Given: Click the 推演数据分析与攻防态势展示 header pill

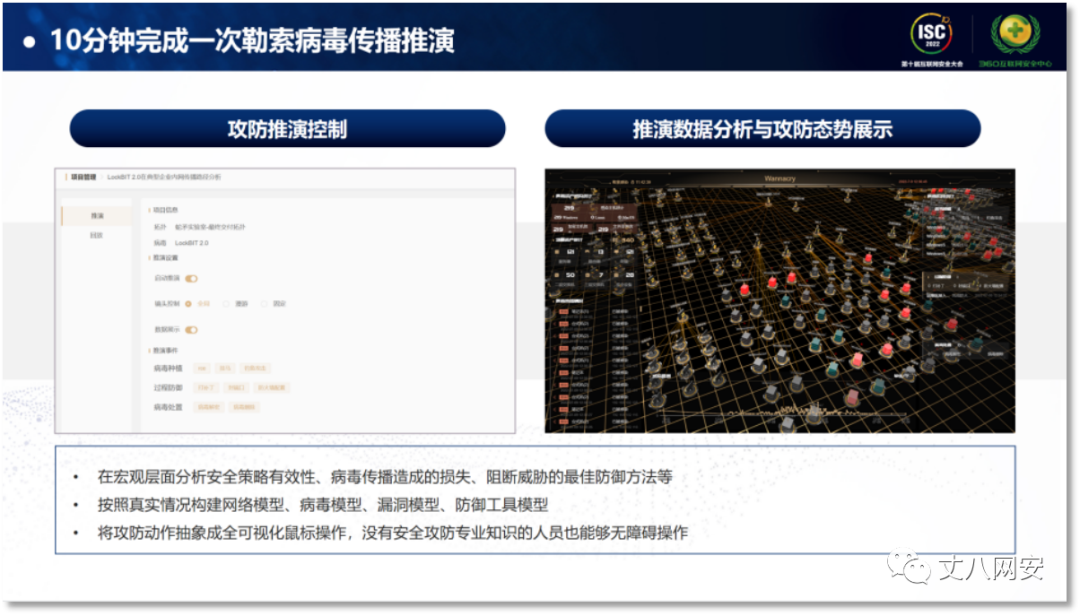Looking at the screenshot, I should (x=762, y=129).
